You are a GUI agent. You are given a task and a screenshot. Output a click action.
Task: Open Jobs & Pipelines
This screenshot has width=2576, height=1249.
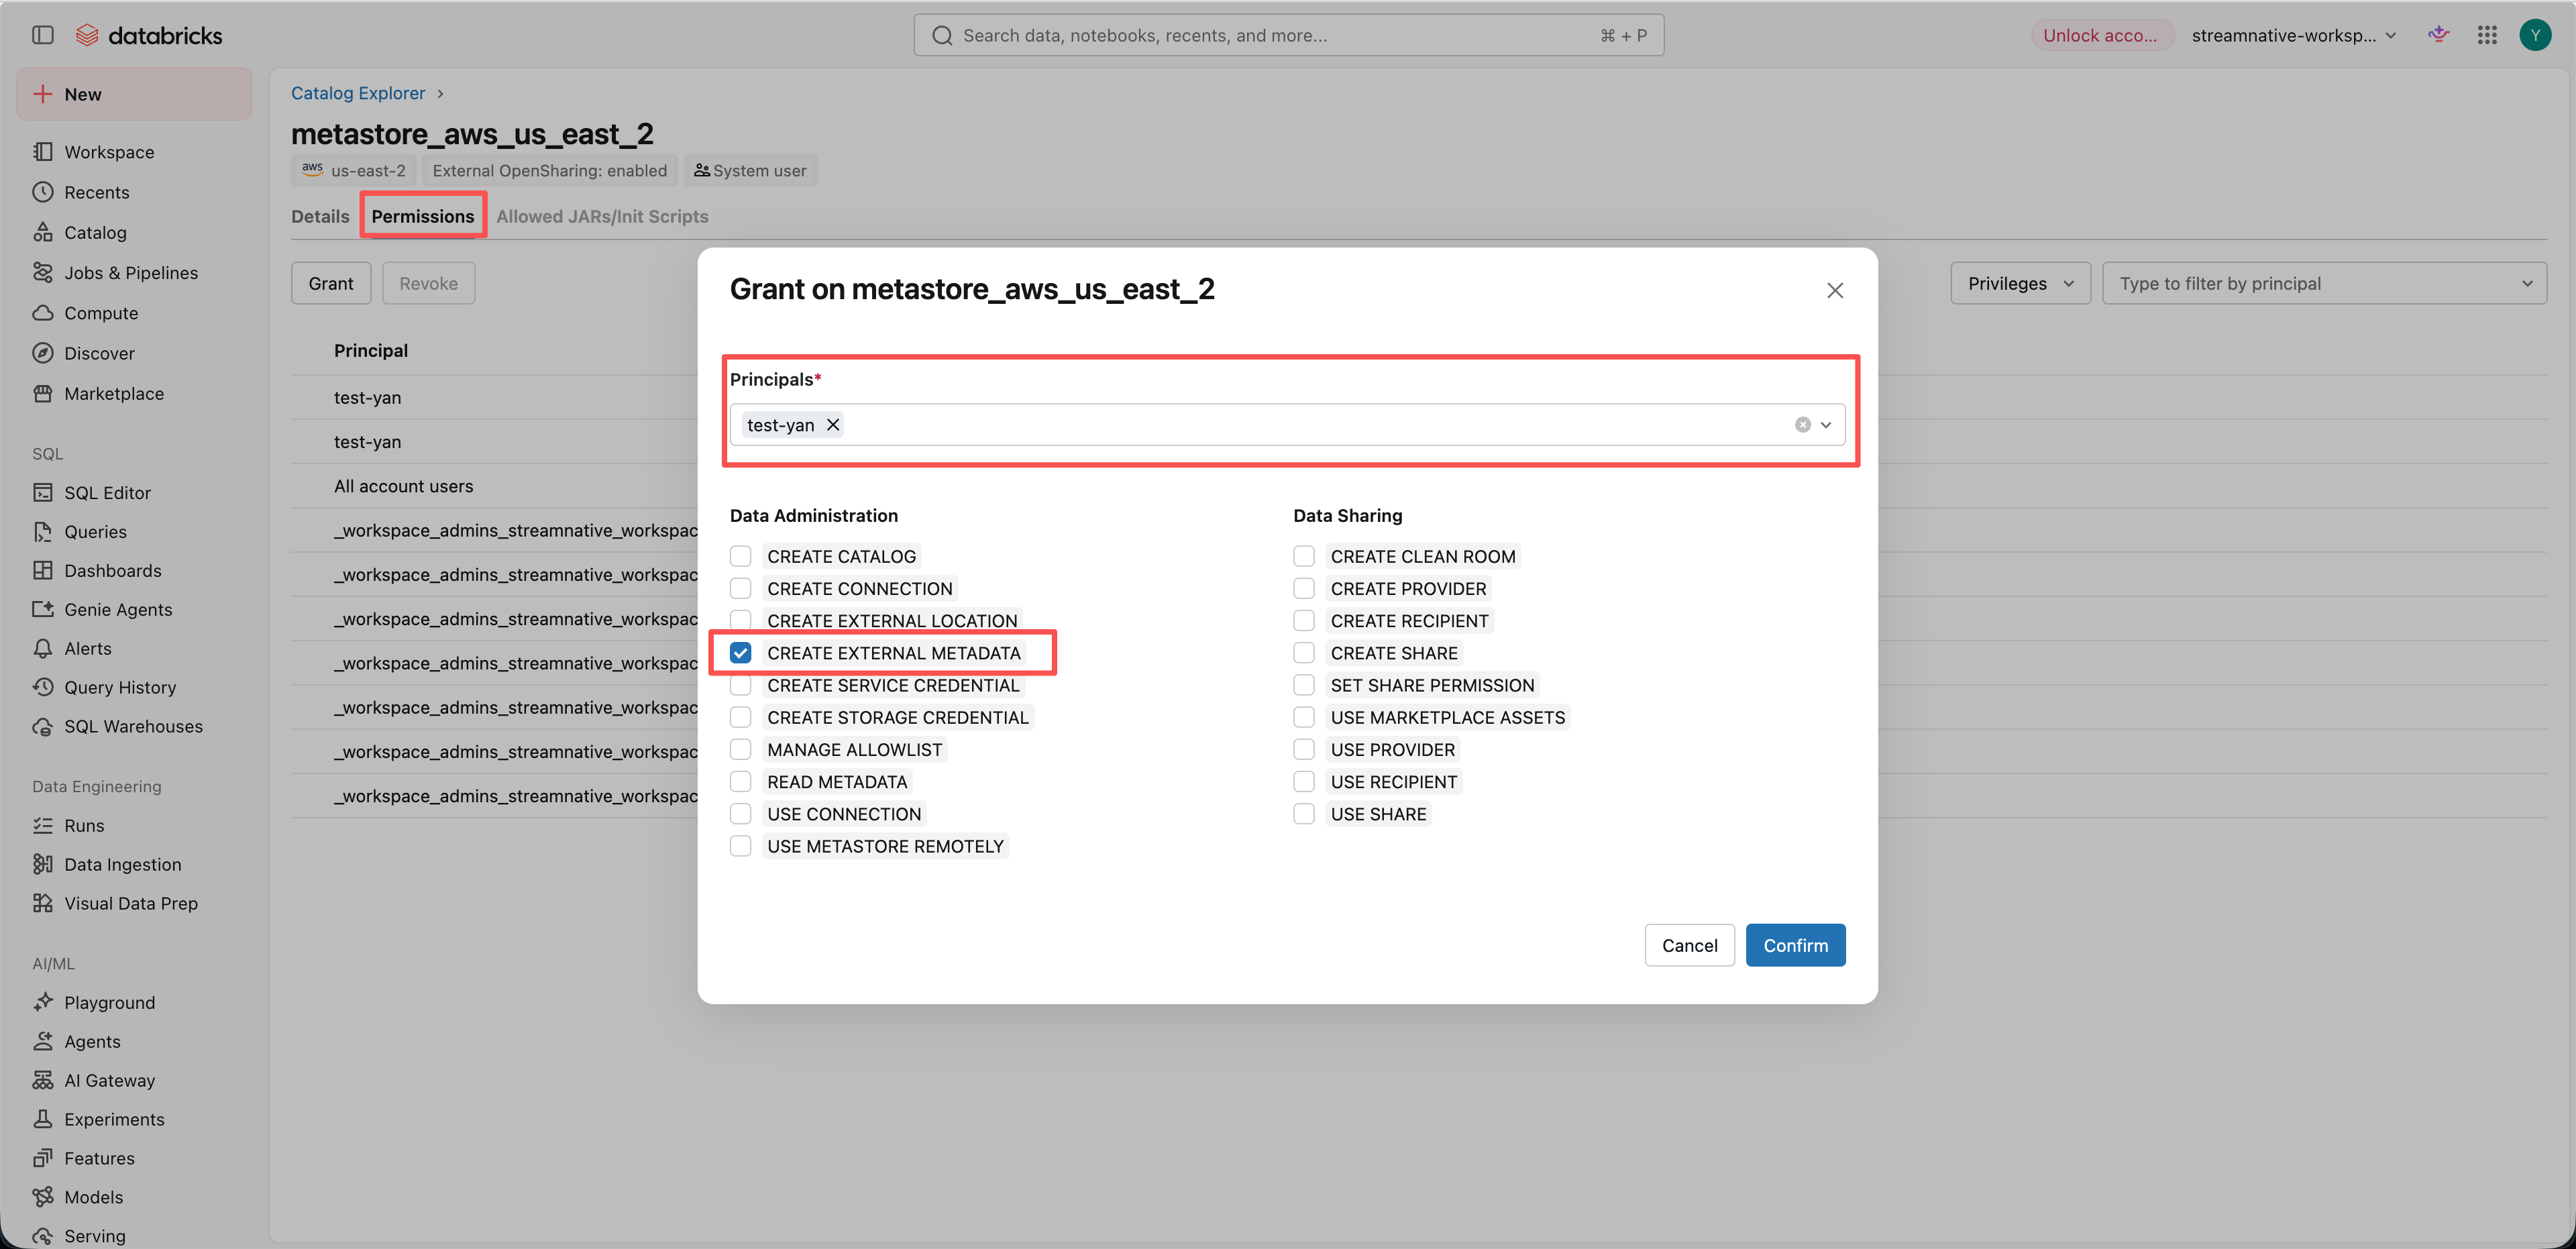tap(131, 272)
